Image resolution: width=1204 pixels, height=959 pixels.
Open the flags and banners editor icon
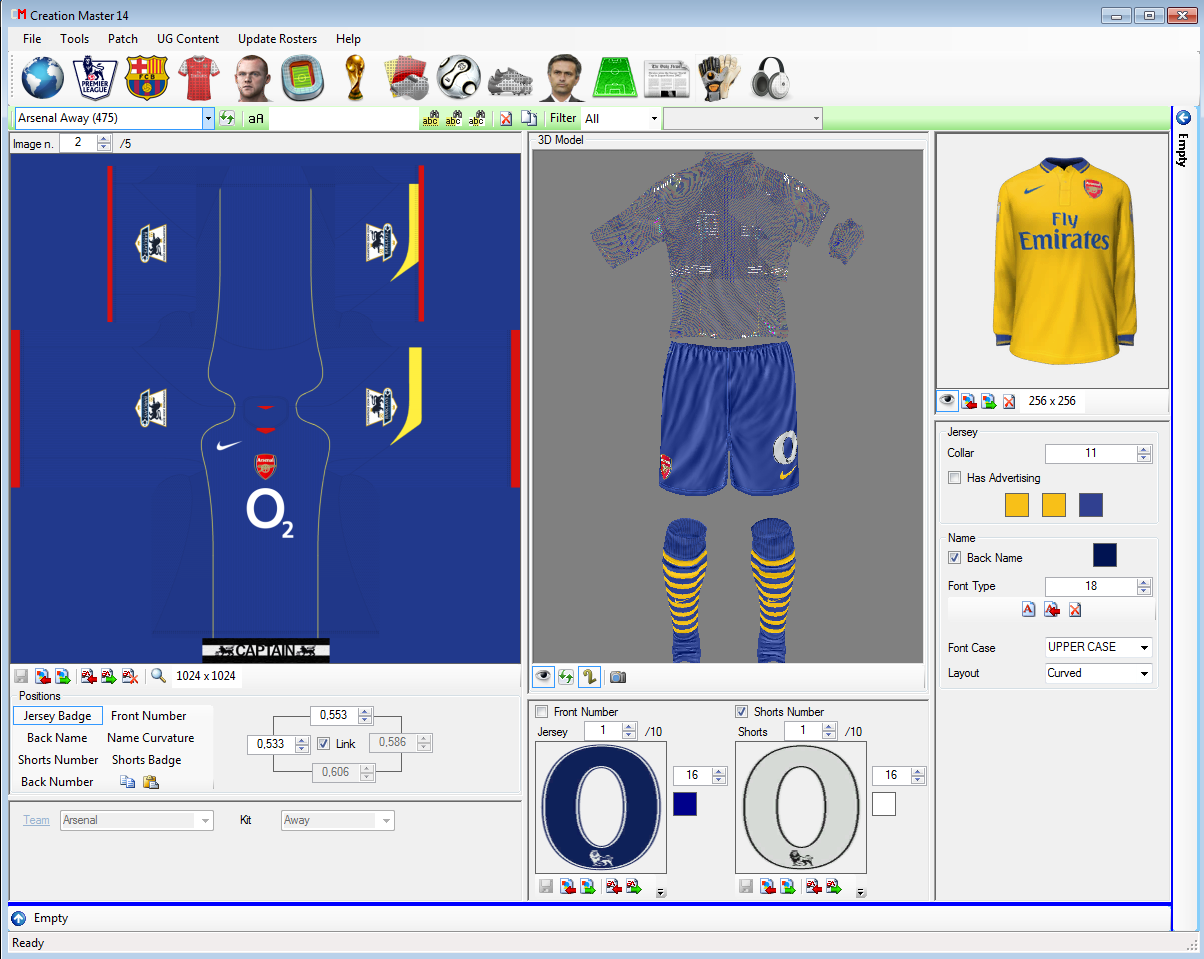pyautogui.click(x=407, y=77)
